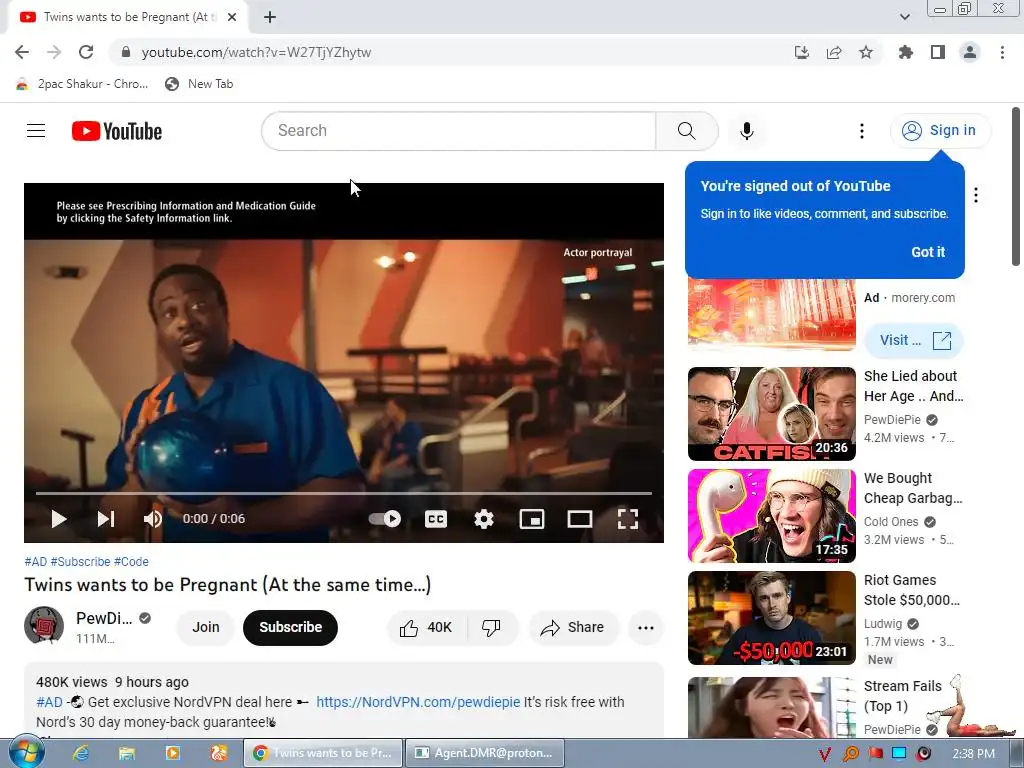The image size is (1024, 768).
Task: Select the Twins wants to be Pregnant tab
Action: 128,18
